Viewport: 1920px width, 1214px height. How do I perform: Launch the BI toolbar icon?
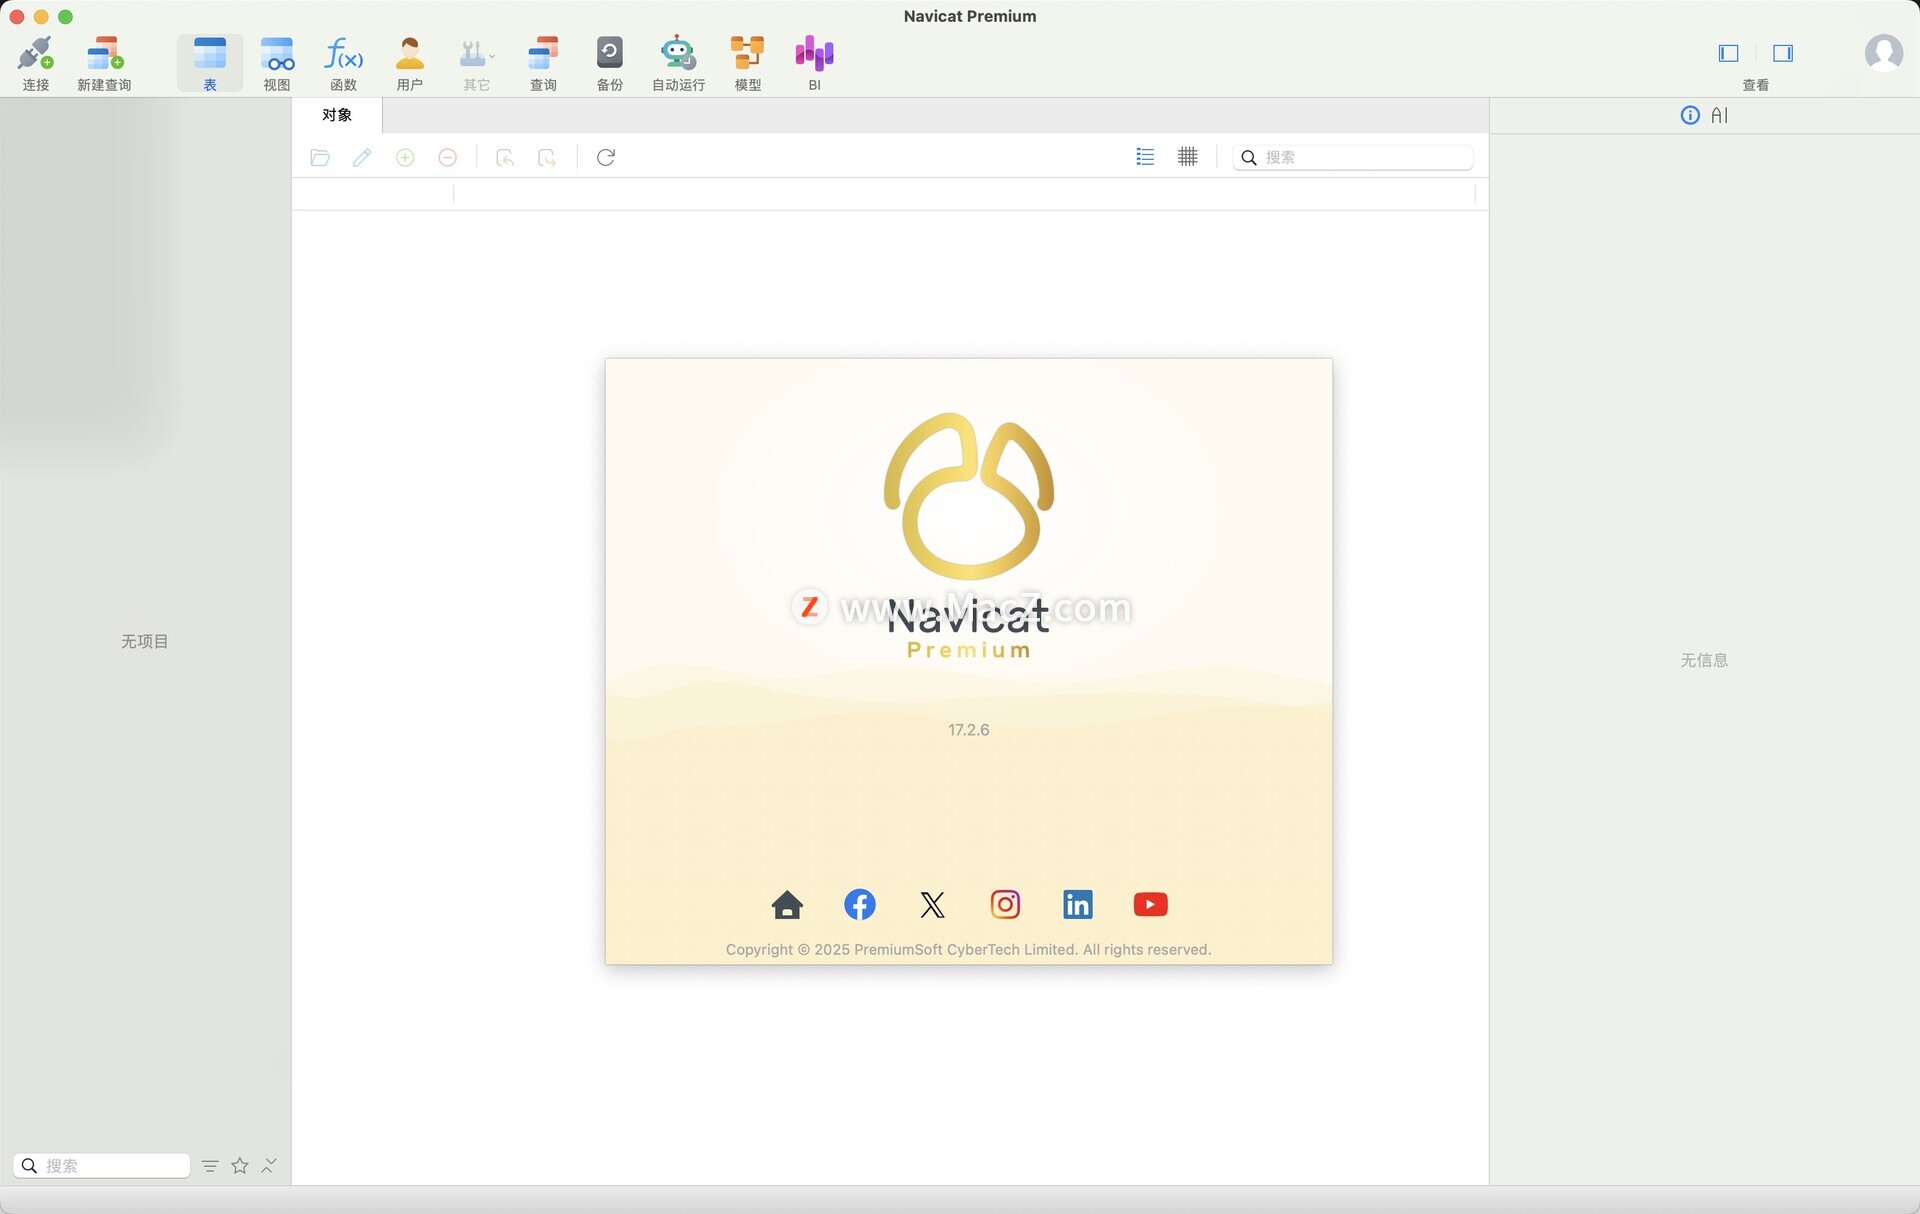(x=814, y=63)
